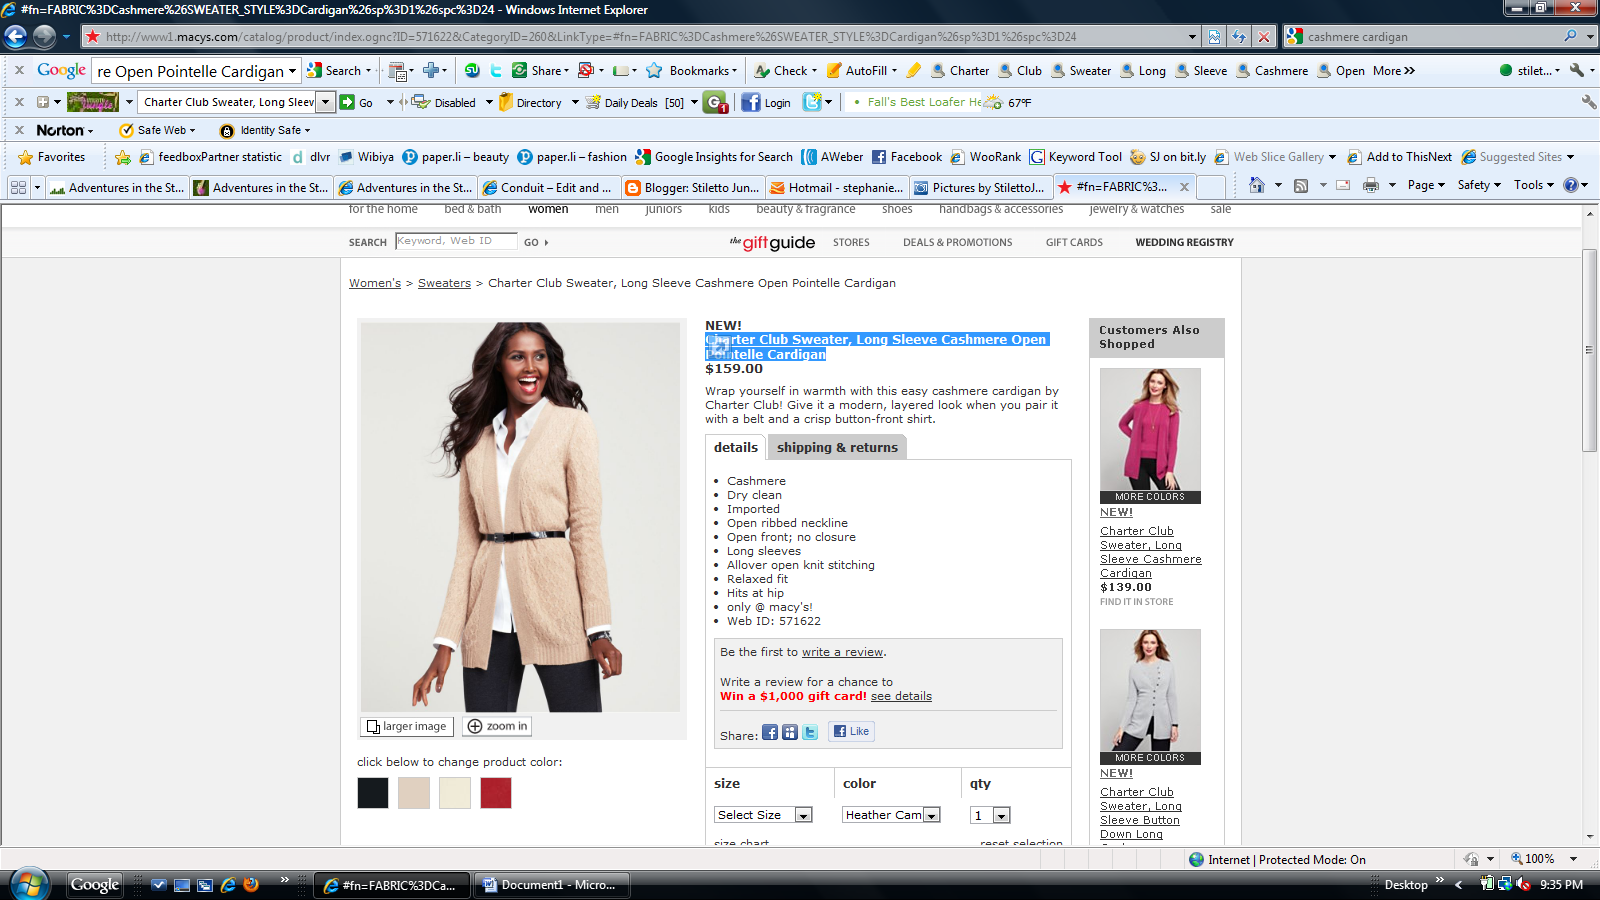Viewport: 1600px width, 900px height.
Task: Open Norton Safe Web menu
Action: (157, 130)
